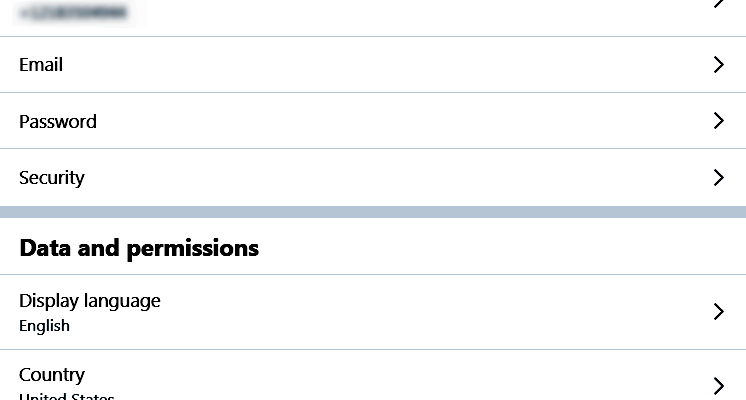Open the Email settings row
746x400 pixels.
click(372, 65)
